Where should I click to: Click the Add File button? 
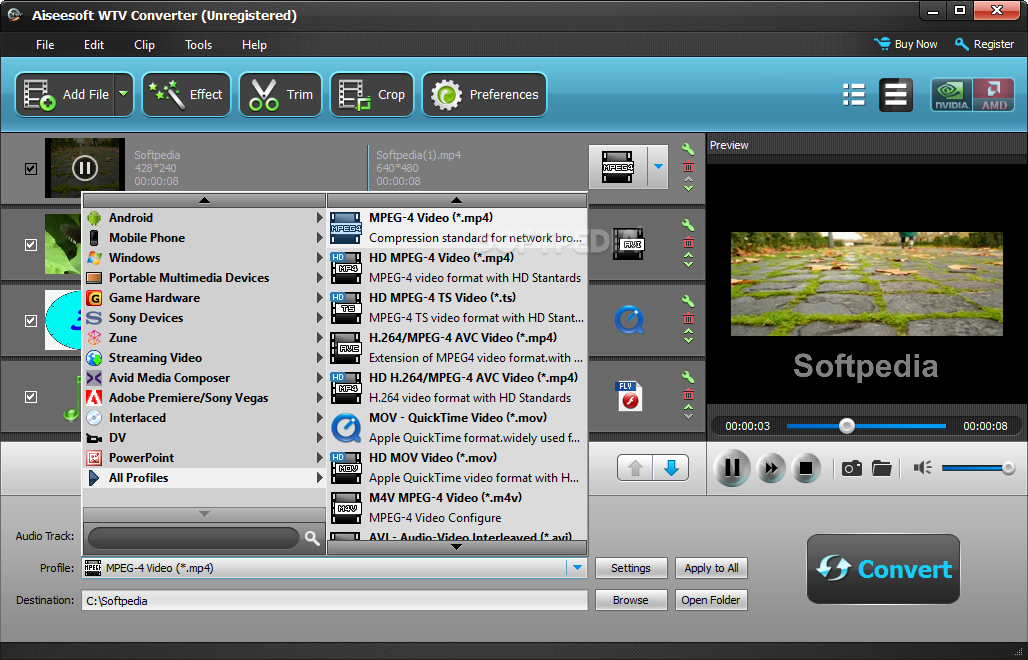(x=64, y=94)
